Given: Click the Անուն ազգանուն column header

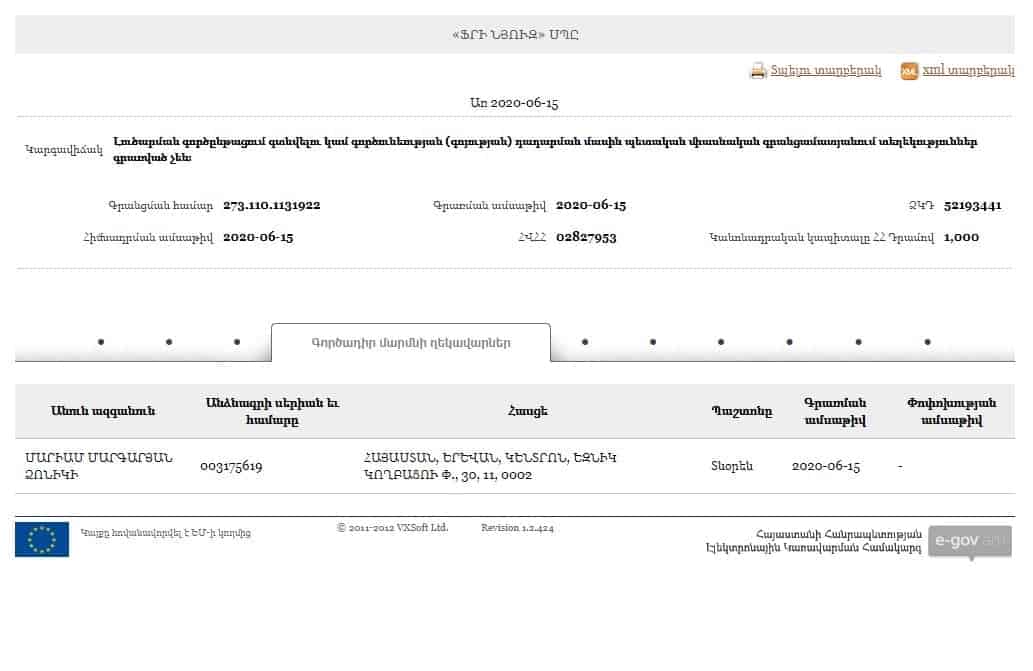Looking at the screenshot, I should pos(103,411).
